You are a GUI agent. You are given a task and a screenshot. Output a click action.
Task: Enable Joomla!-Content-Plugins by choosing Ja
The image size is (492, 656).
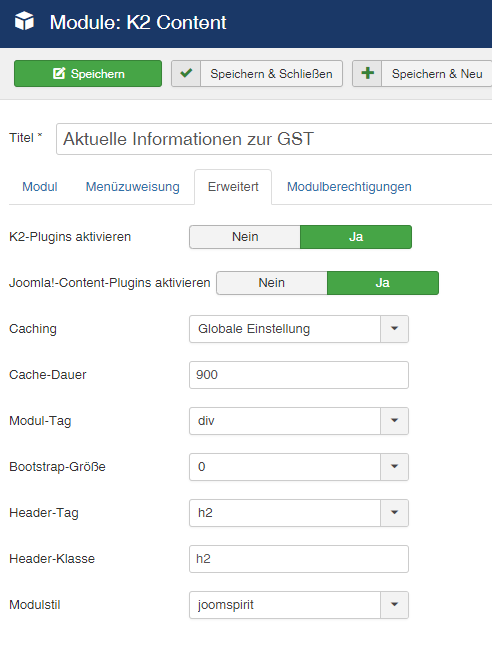click(x=383, y=283)
